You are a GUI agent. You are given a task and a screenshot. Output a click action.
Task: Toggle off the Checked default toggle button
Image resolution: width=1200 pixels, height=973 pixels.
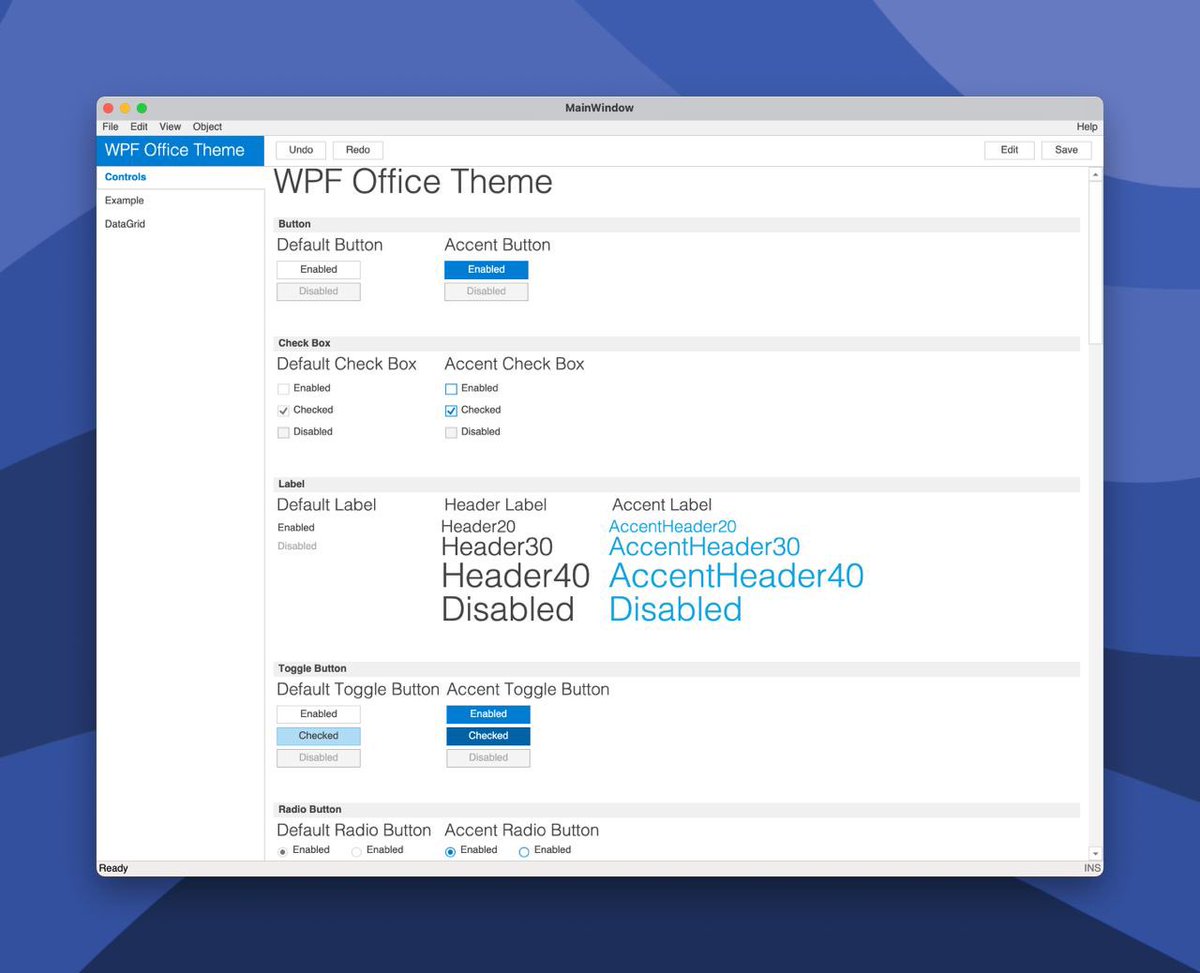(x=318, y=735)
